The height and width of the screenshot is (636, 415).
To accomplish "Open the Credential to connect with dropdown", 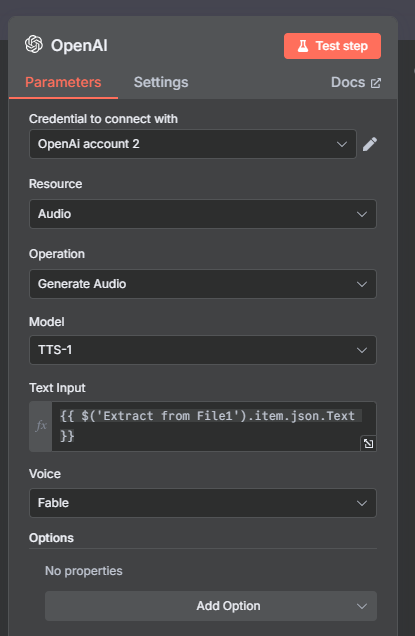I will tap(193, 144).
